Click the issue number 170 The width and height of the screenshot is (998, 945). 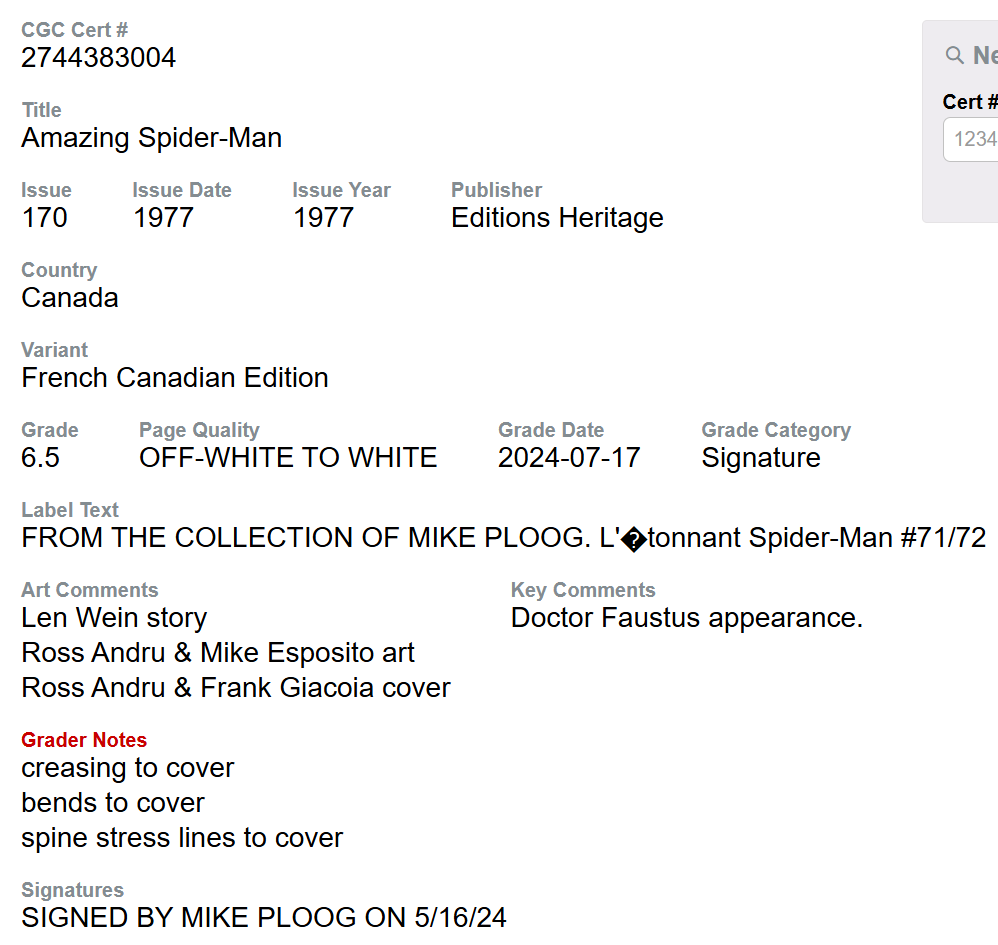pos(44,218)
